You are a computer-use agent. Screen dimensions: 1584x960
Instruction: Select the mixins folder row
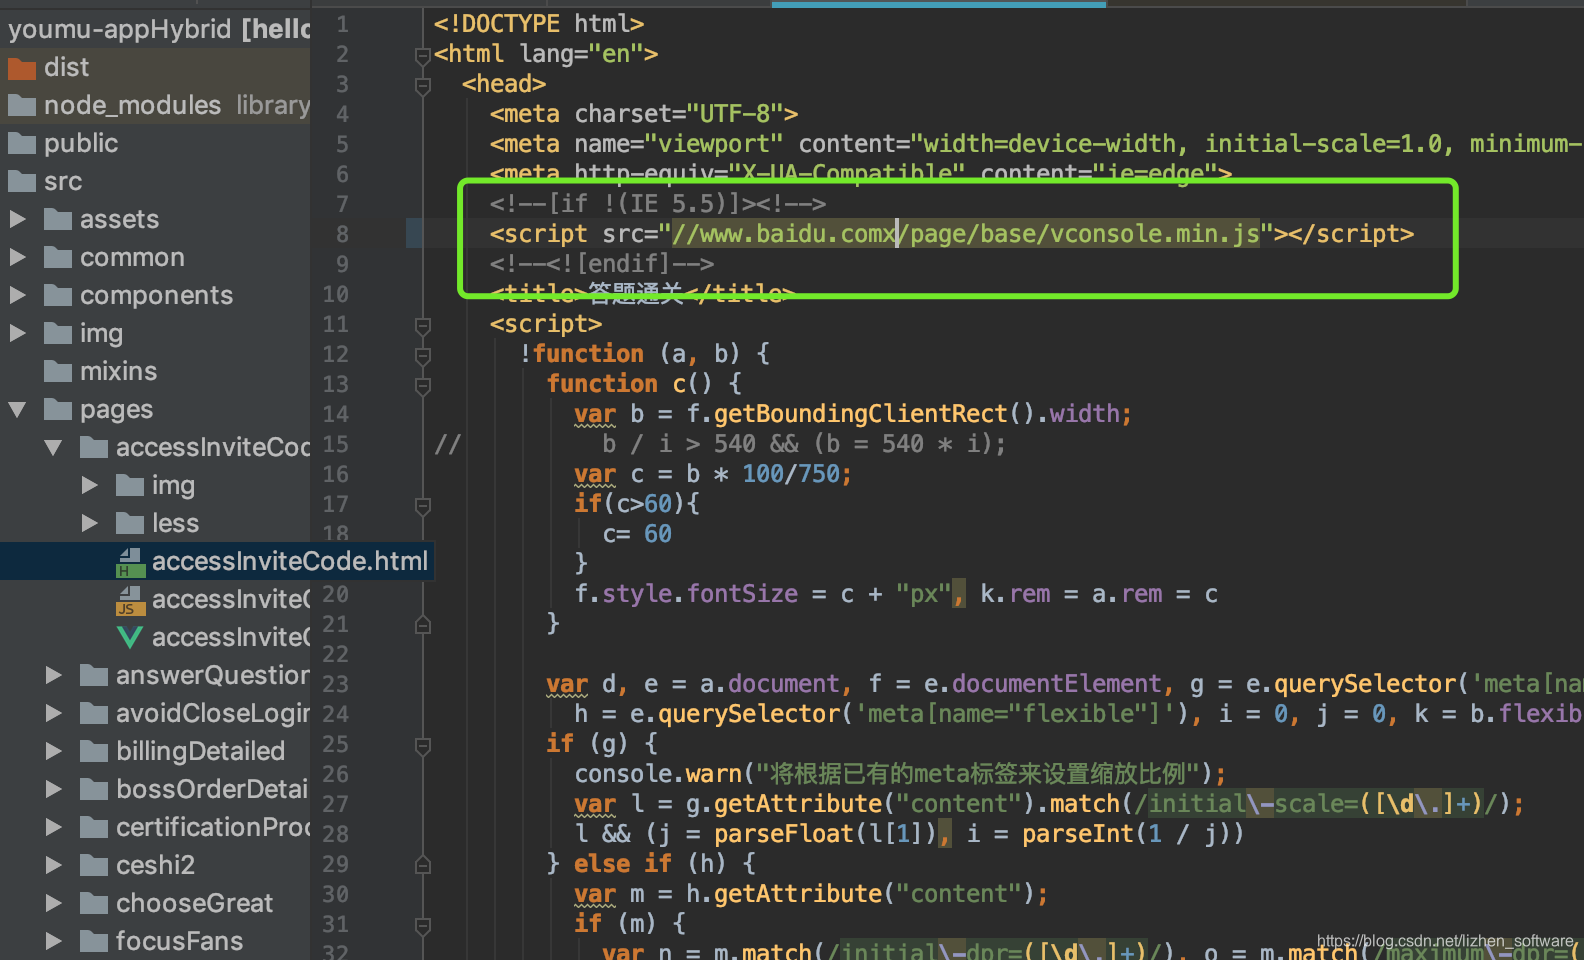tap(155, 372)
